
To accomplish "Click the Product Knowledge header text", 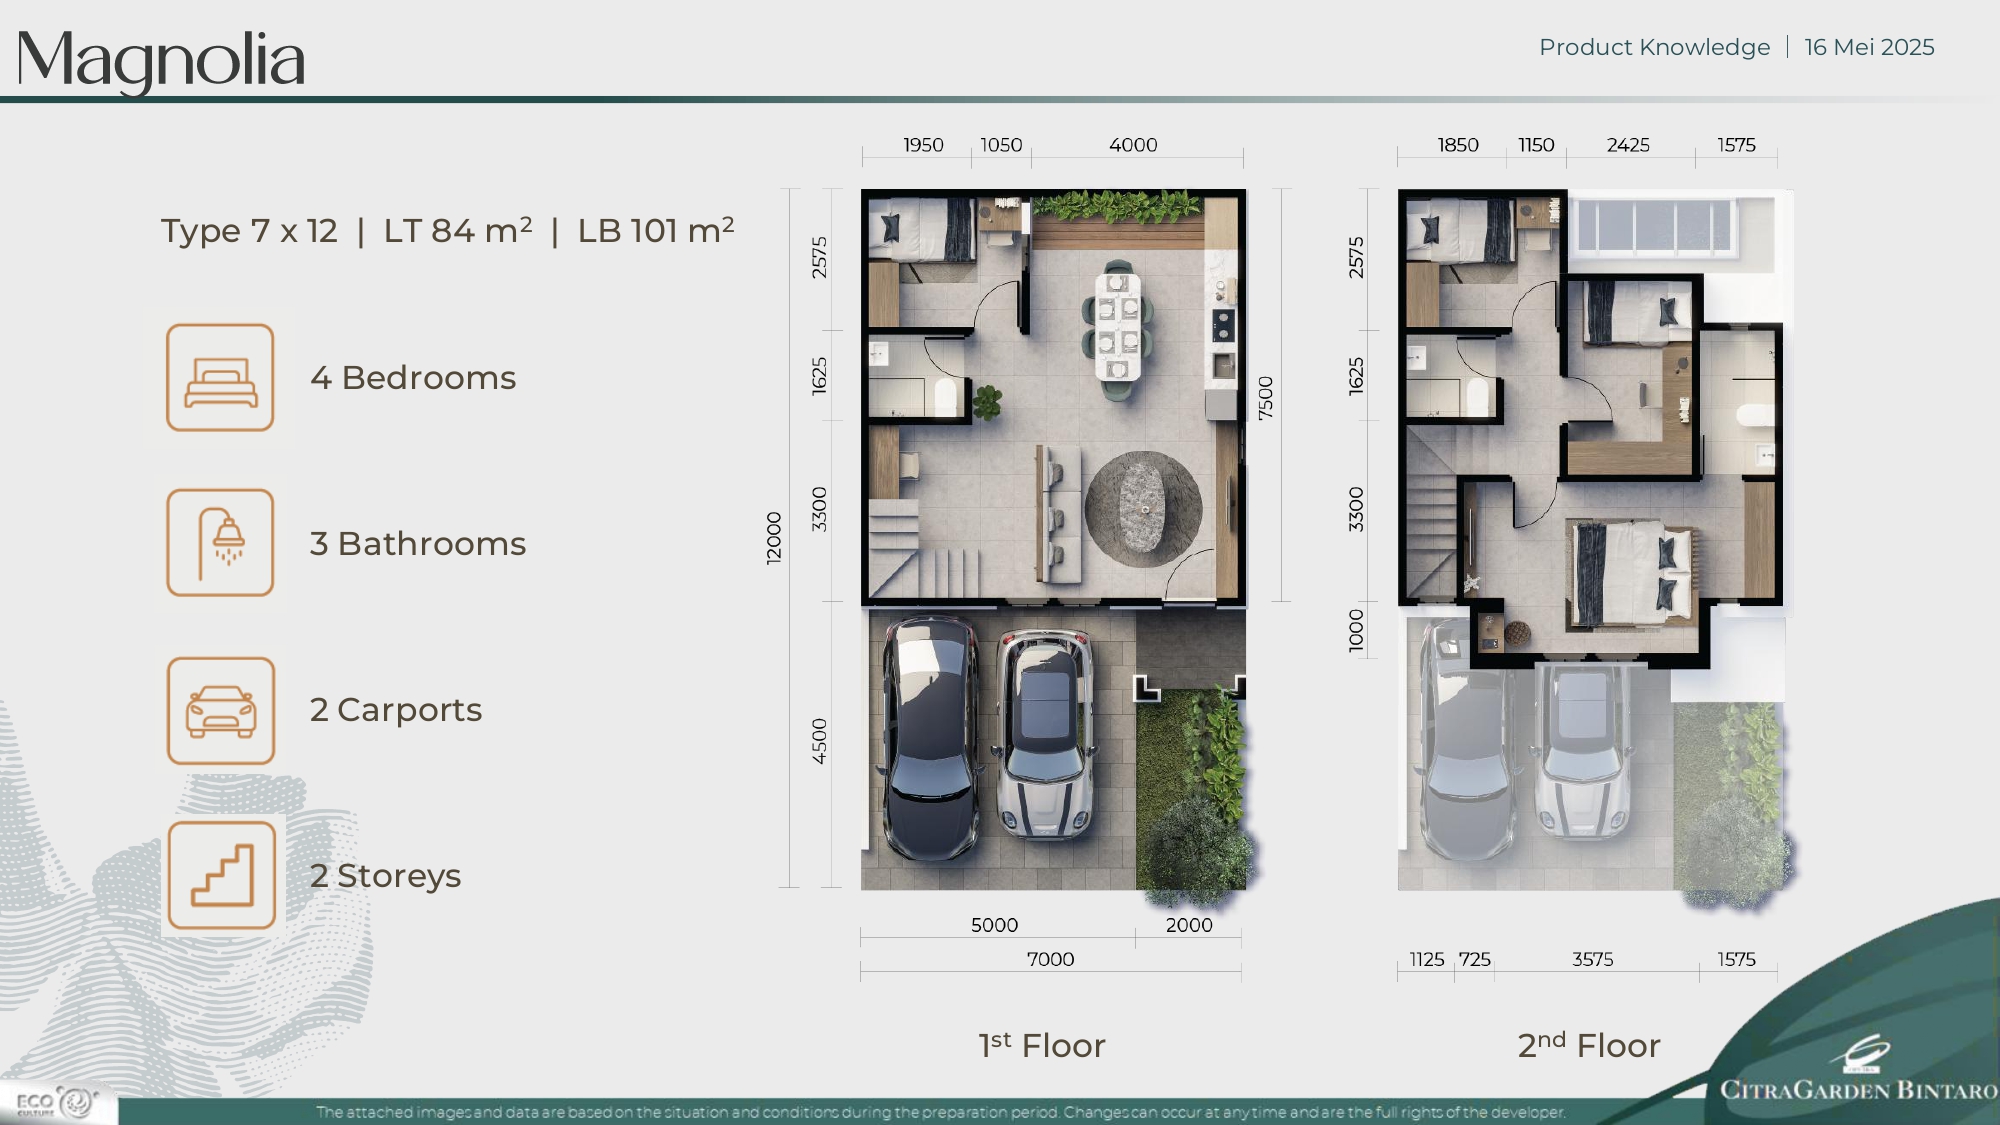I will click(x=1654, y=47).
